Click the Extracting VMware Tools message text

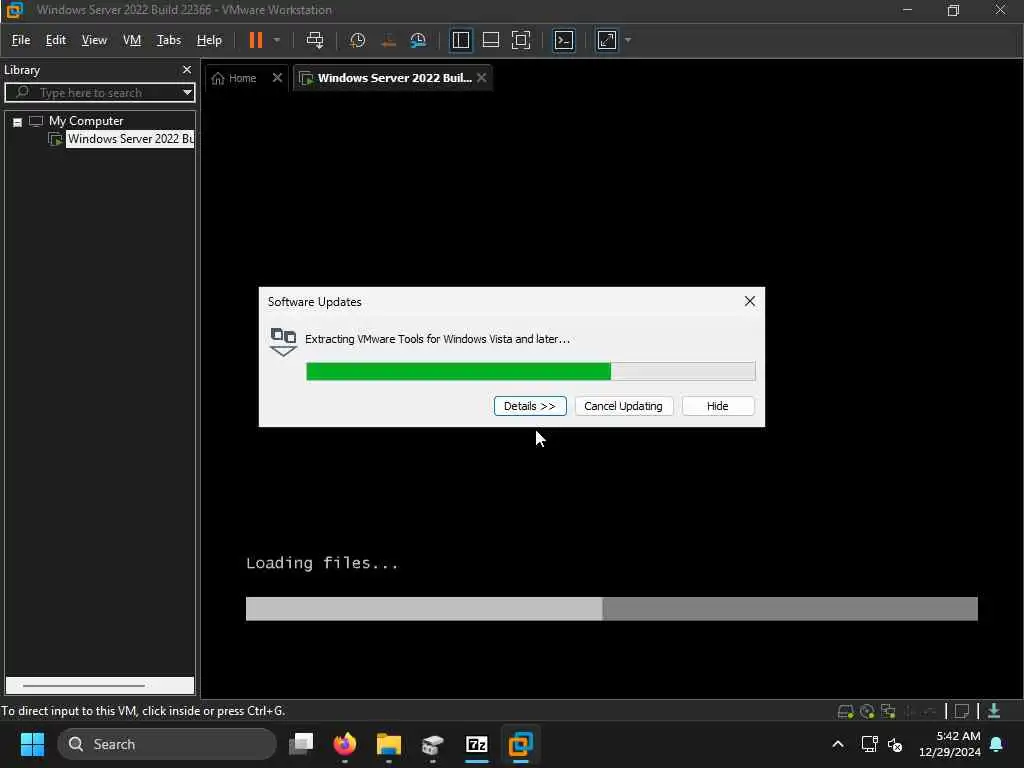click(x=437, y=339)
